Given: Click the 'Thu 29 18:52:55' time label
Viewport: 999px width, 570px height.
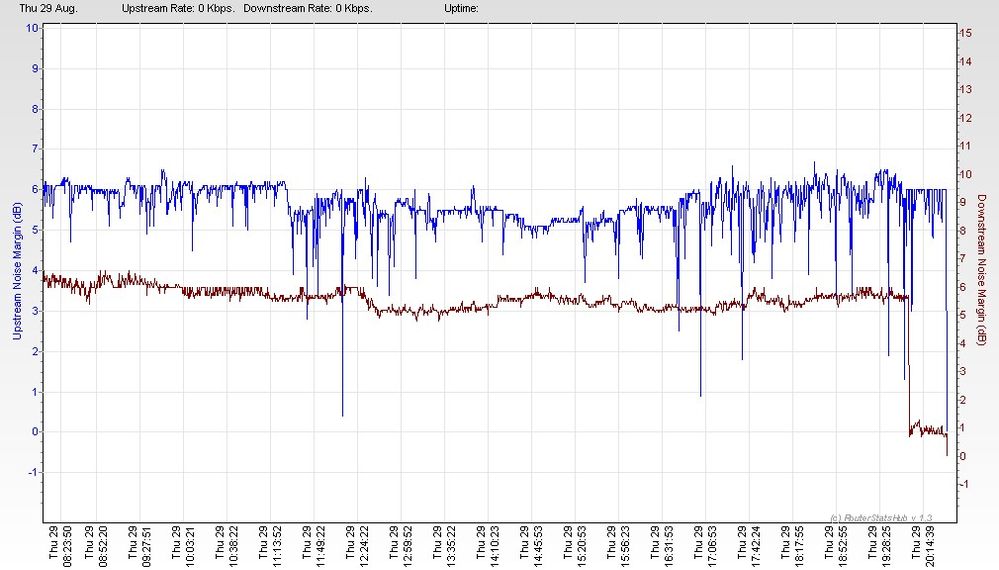Looking at the screenshot, I should 836,546.
